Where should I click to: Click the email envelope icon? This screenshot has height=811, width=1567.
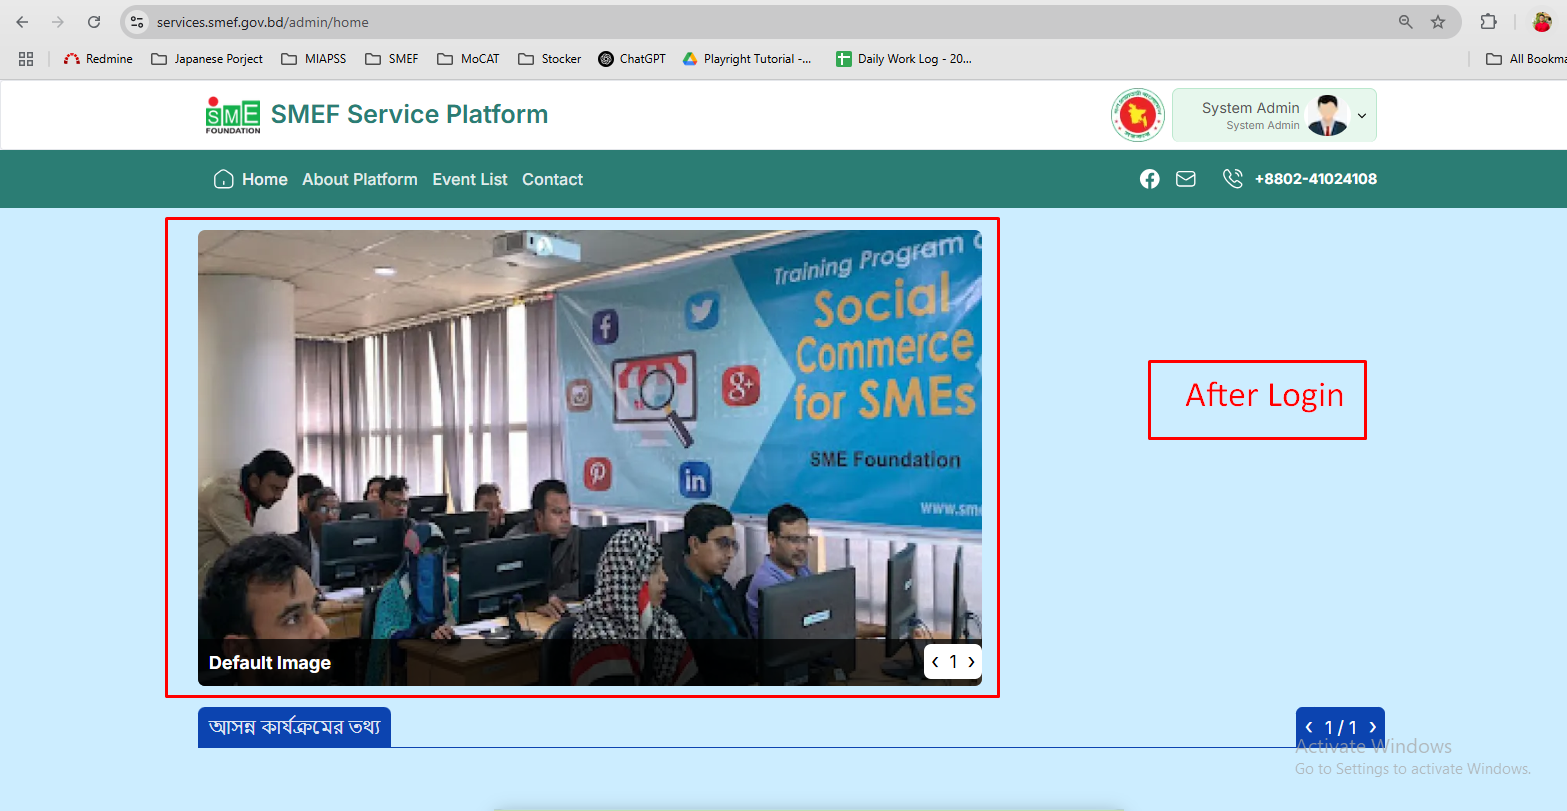pos(1186,179)
